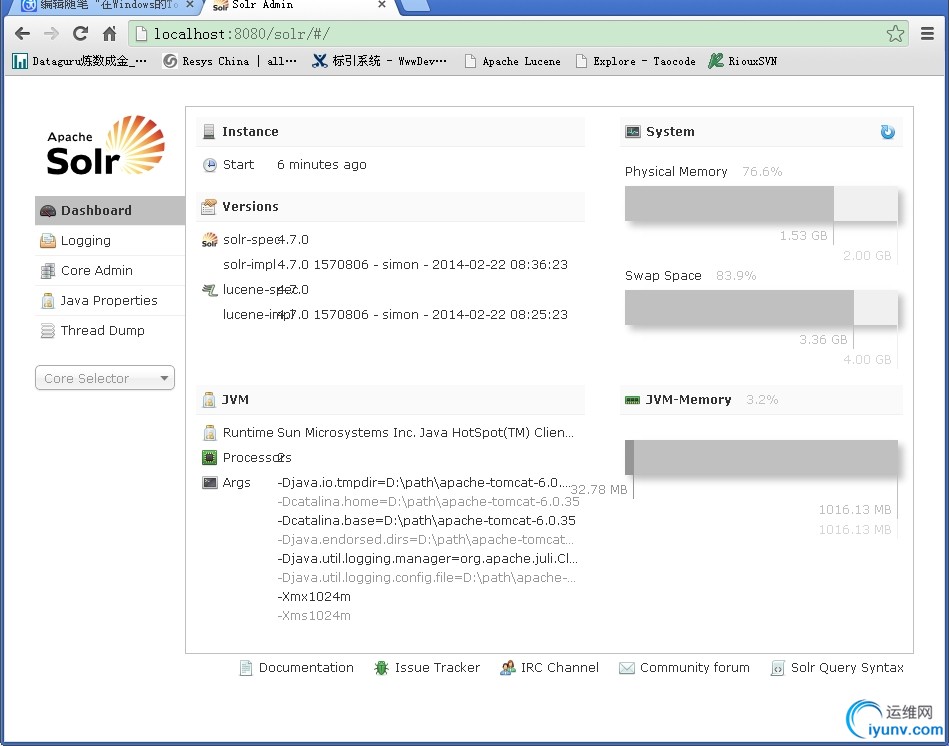Click the JVM-Memory usage bar
This screenshot has width=949, height=746.
[761, 457]
